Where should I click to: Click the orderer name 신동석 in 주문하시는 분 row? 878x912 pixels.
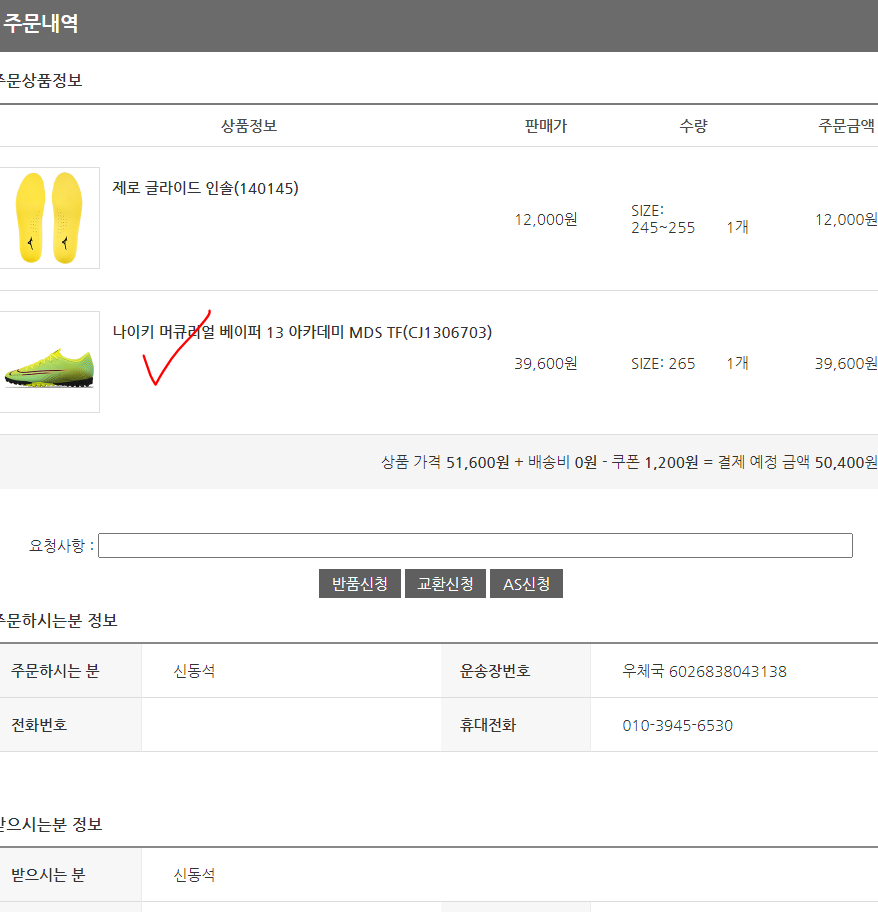coord(194,671)
